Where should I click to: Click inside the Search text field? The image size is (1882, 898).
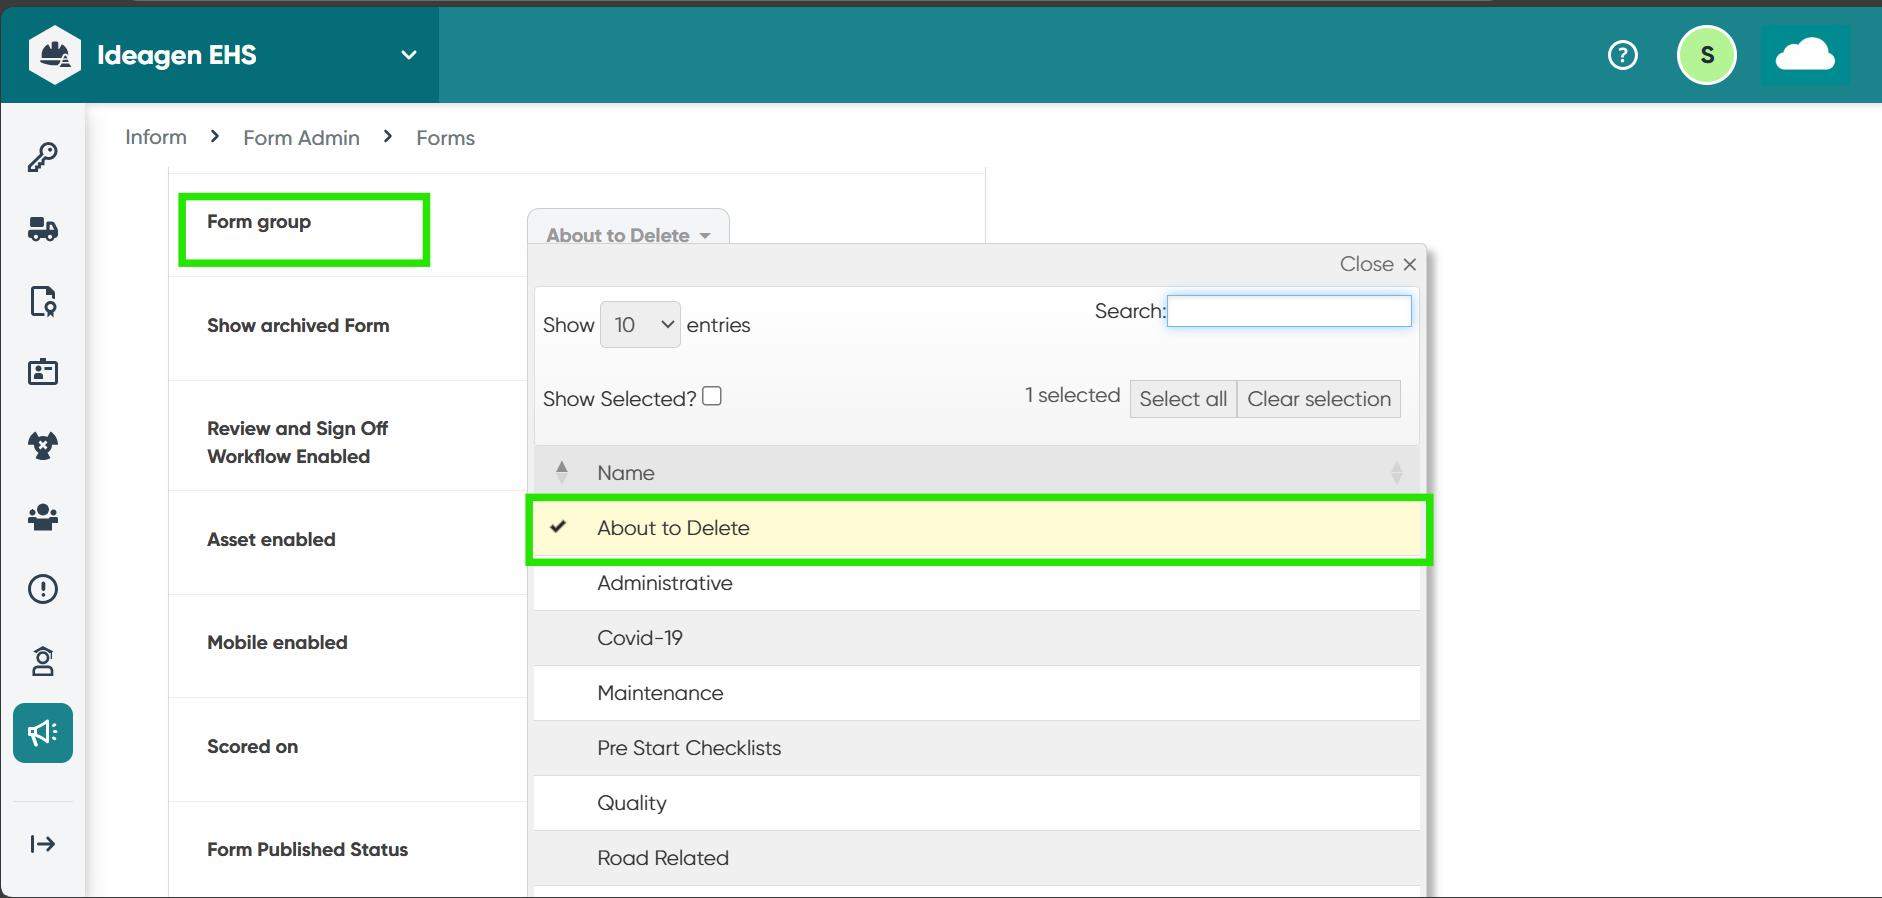pyautogui.click(x=1289, y=311)
